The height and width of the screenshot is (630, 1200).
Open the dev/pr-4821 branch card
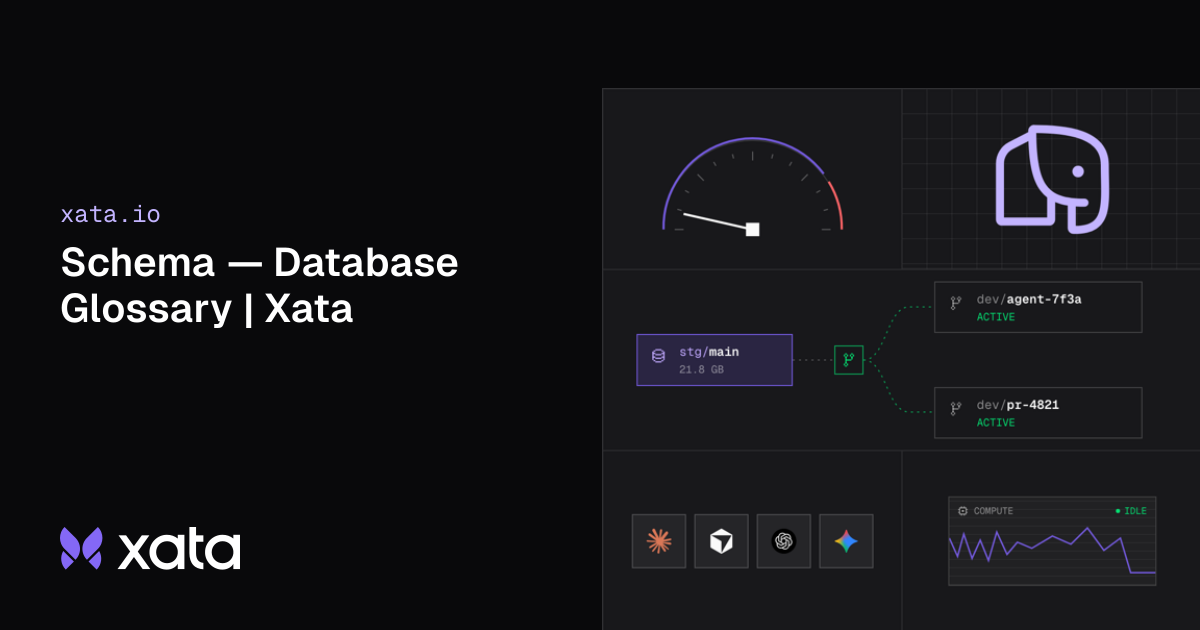(1038, 413)
